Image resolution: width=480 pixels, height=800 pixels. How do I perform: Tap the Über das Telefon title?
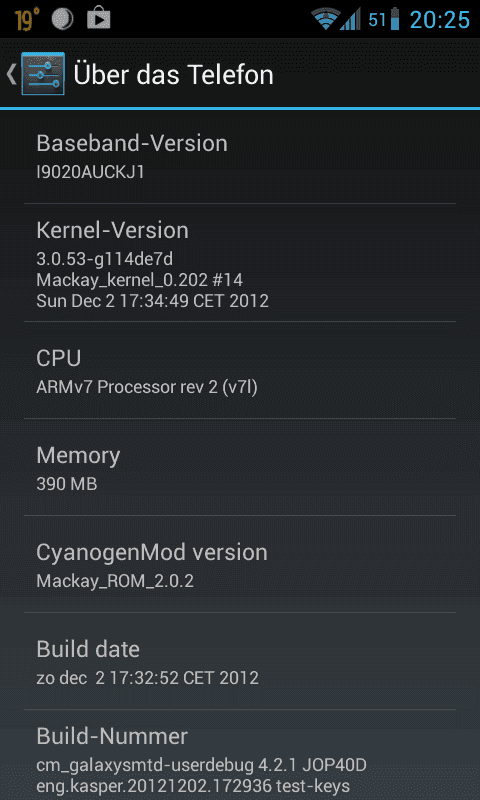pyautogui.click(x=173, y=74)
